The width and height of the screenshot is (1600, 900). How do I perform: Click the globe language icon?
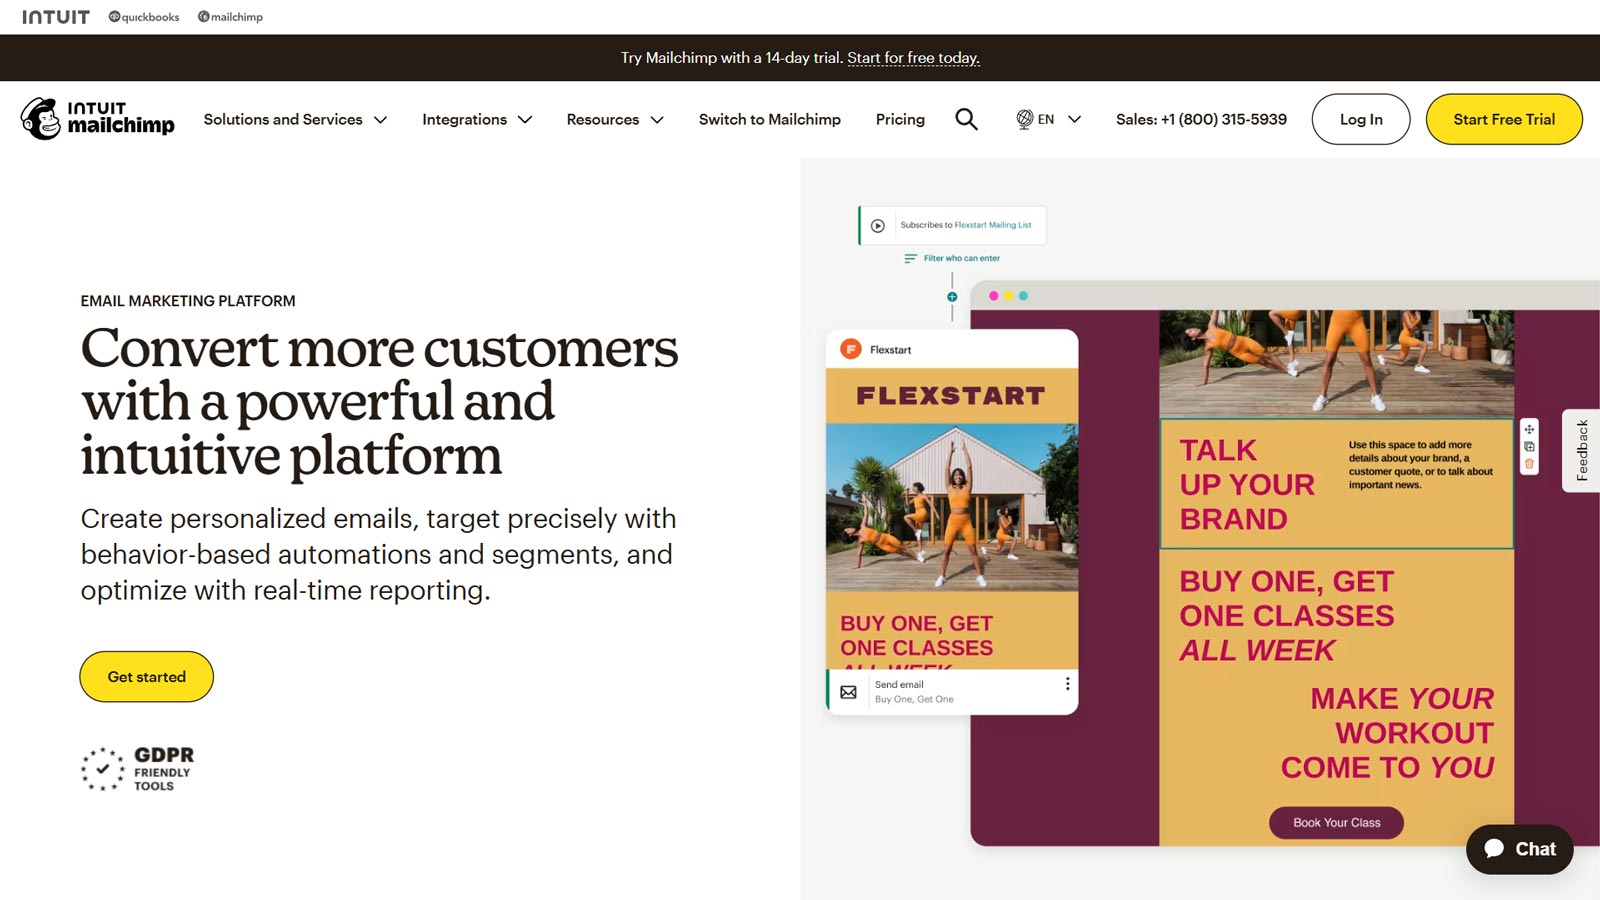point(1025,119)
